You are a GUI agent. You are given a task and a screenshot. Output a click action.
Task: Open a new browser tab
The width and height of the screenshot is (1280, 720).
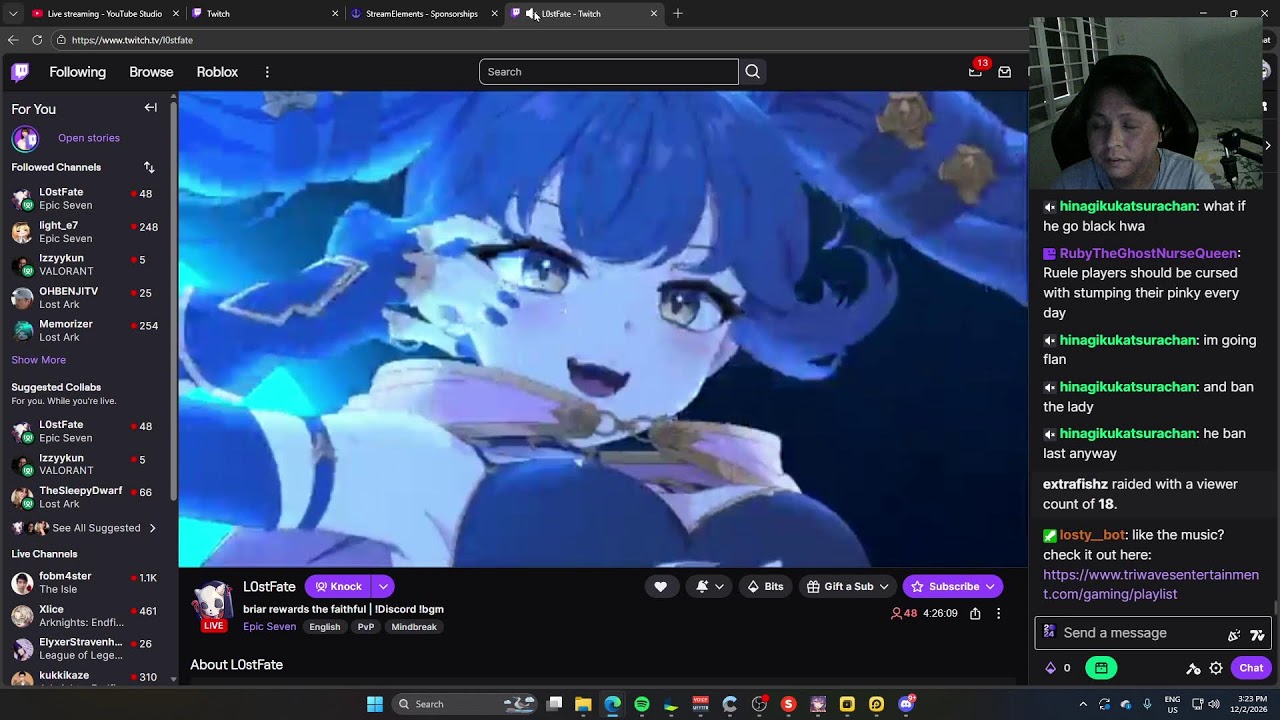tap(678, 14)
